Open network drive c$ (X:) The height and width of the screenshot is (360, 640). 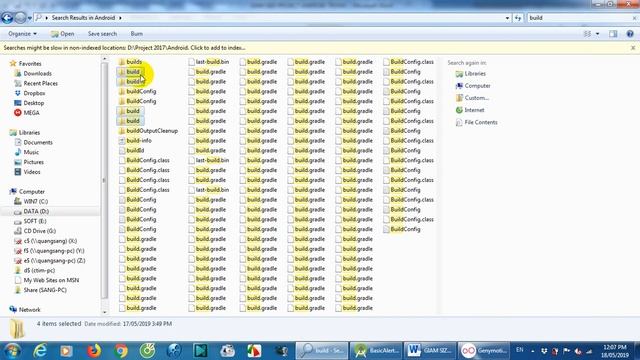click(x=50, y=241)
